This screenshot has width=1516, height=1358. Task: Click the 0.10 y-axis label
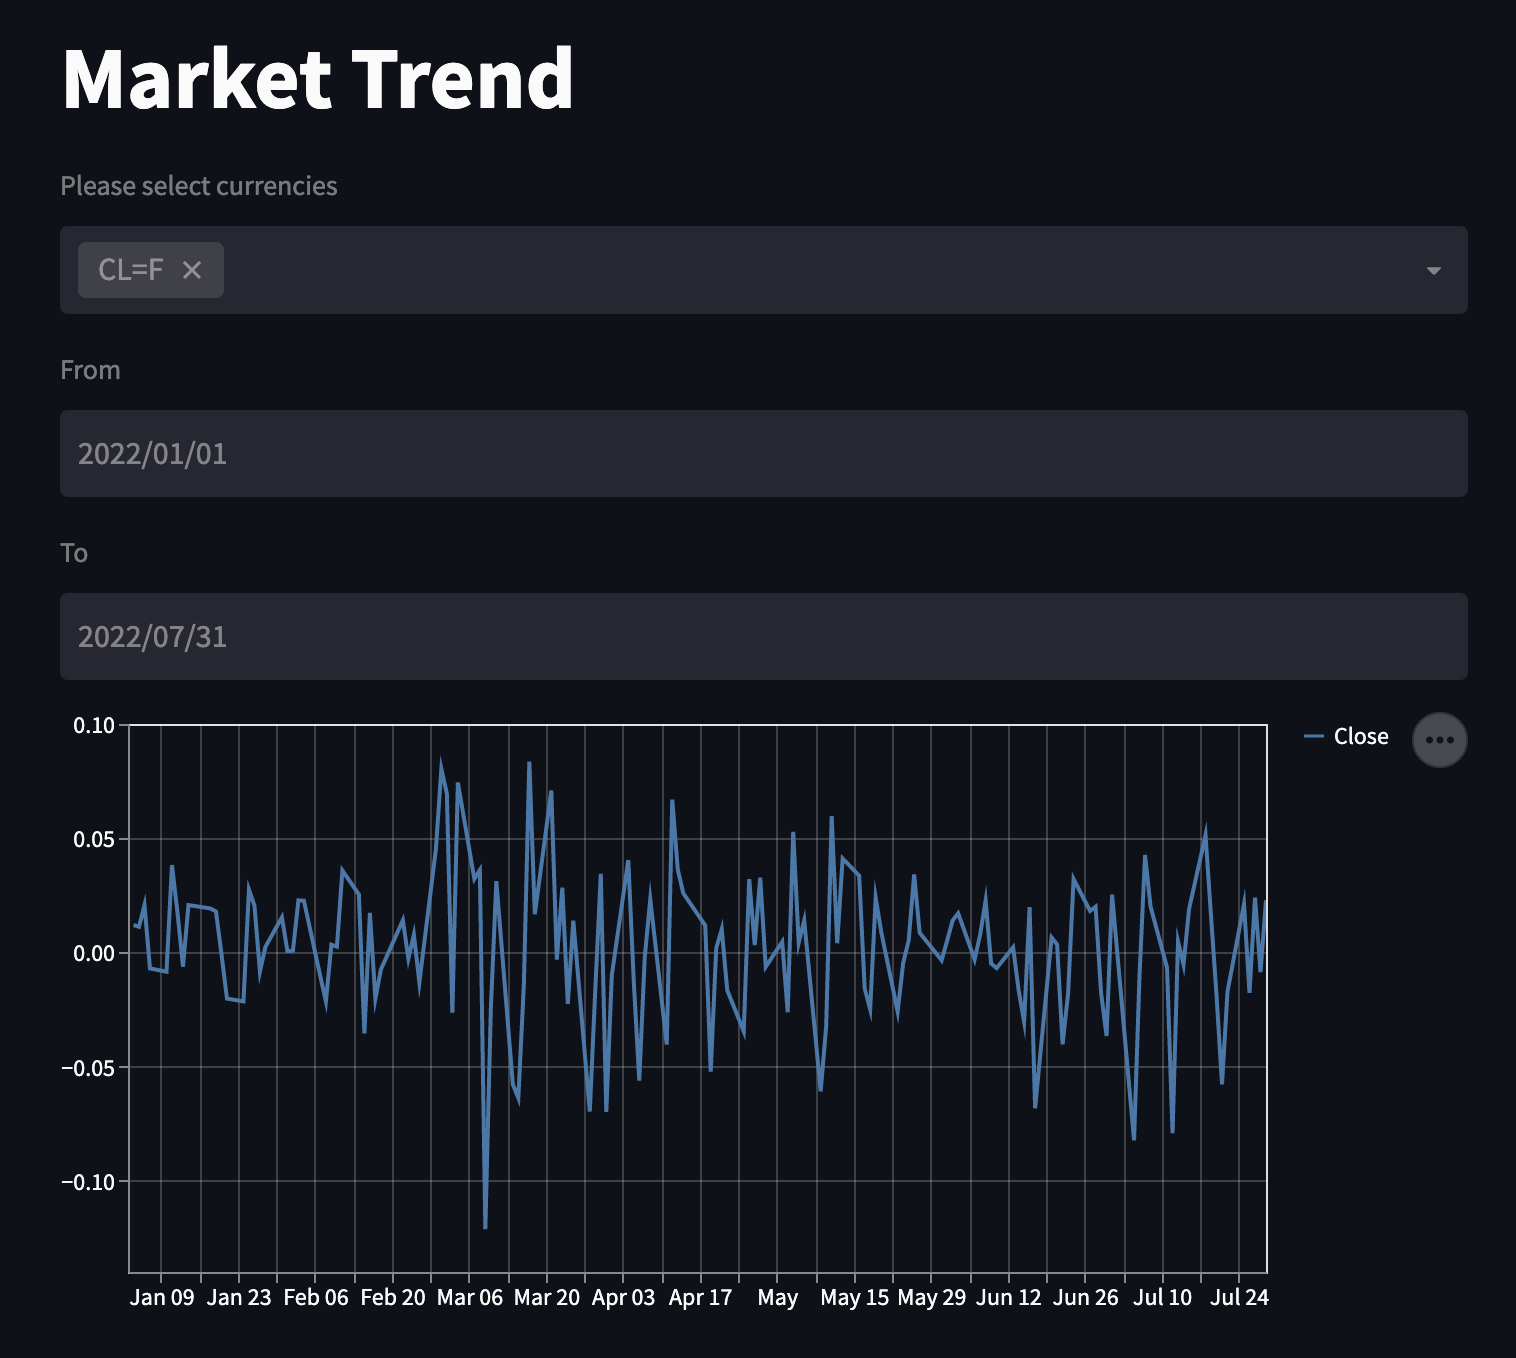[94, 725]
